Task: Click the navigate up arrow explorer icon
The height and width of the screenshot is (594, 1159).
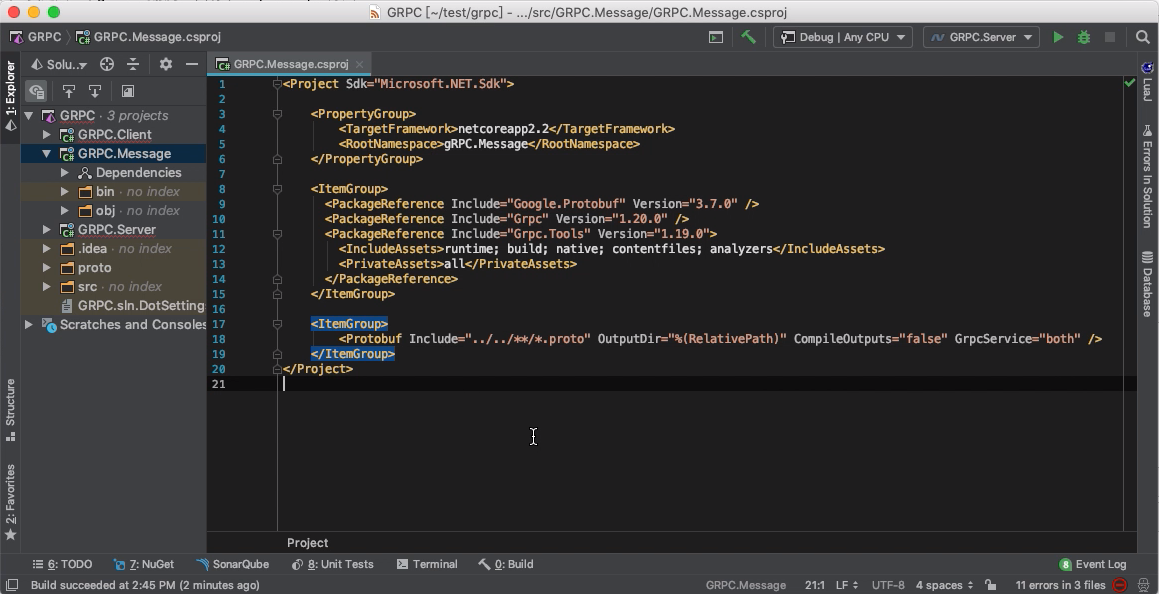Action: [69, 91]
